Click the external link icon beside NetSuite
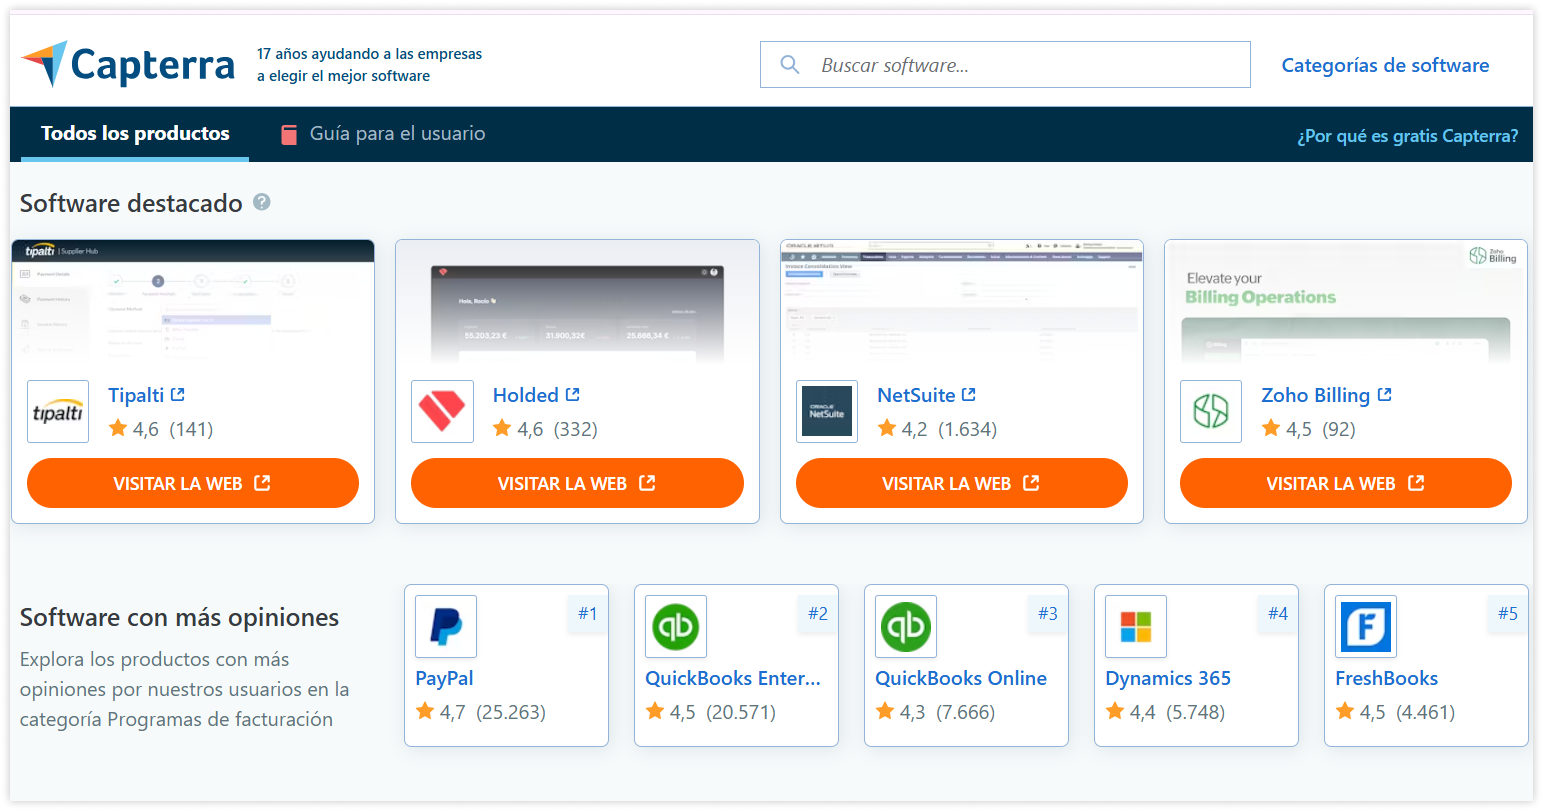Image resolution: width=1543 pixels, height=811 pixels. [969, 395]
